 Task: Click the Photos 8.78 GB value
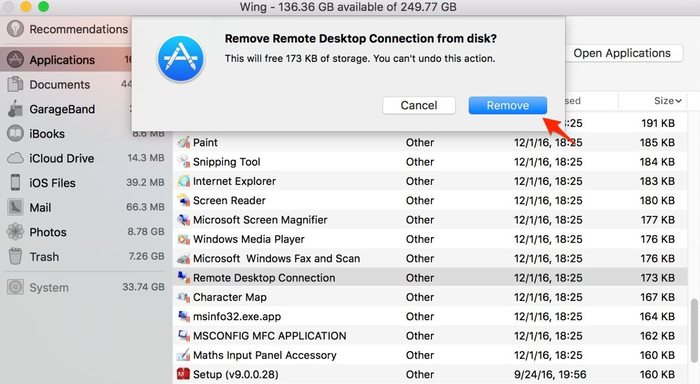pyautogui.click(x=146, y=231)
